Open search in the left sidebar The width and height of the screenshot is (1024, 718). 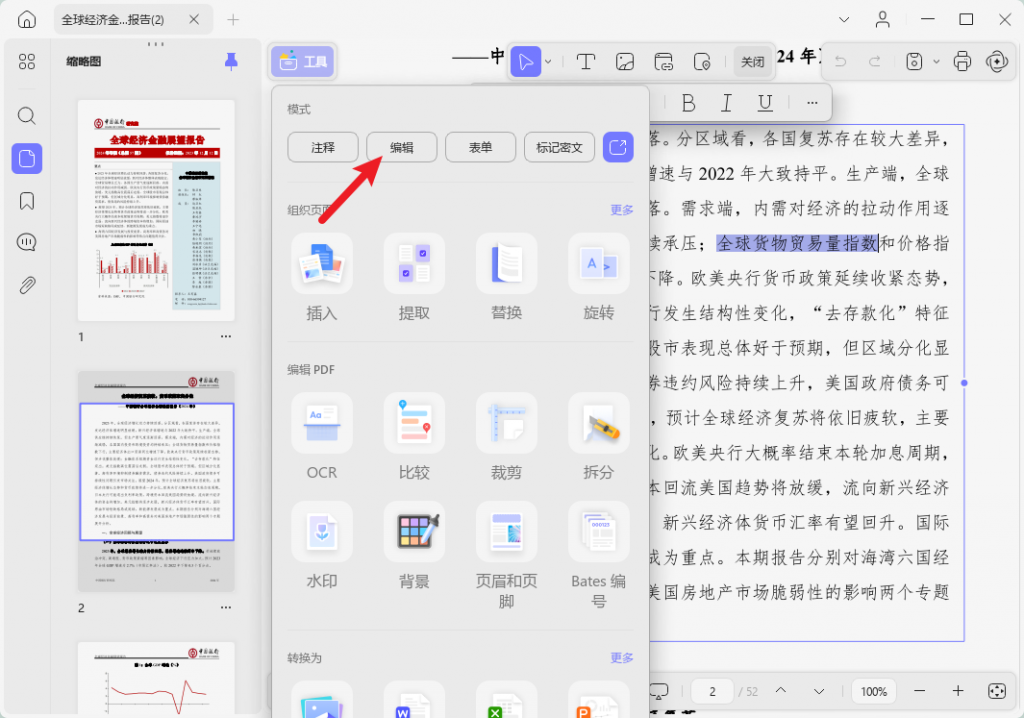click(x=26, y=115)
